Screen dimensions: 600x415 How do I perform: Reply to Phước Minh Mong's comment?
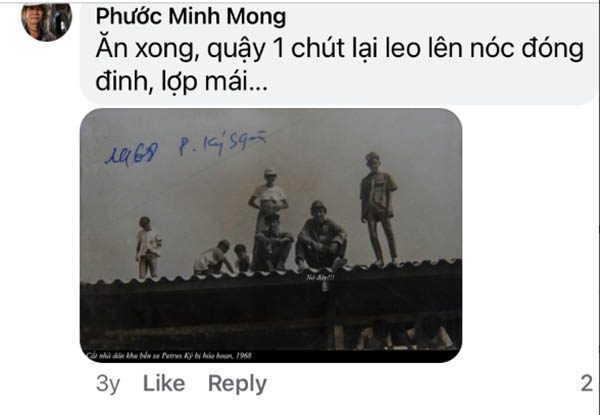click(237, 384)
